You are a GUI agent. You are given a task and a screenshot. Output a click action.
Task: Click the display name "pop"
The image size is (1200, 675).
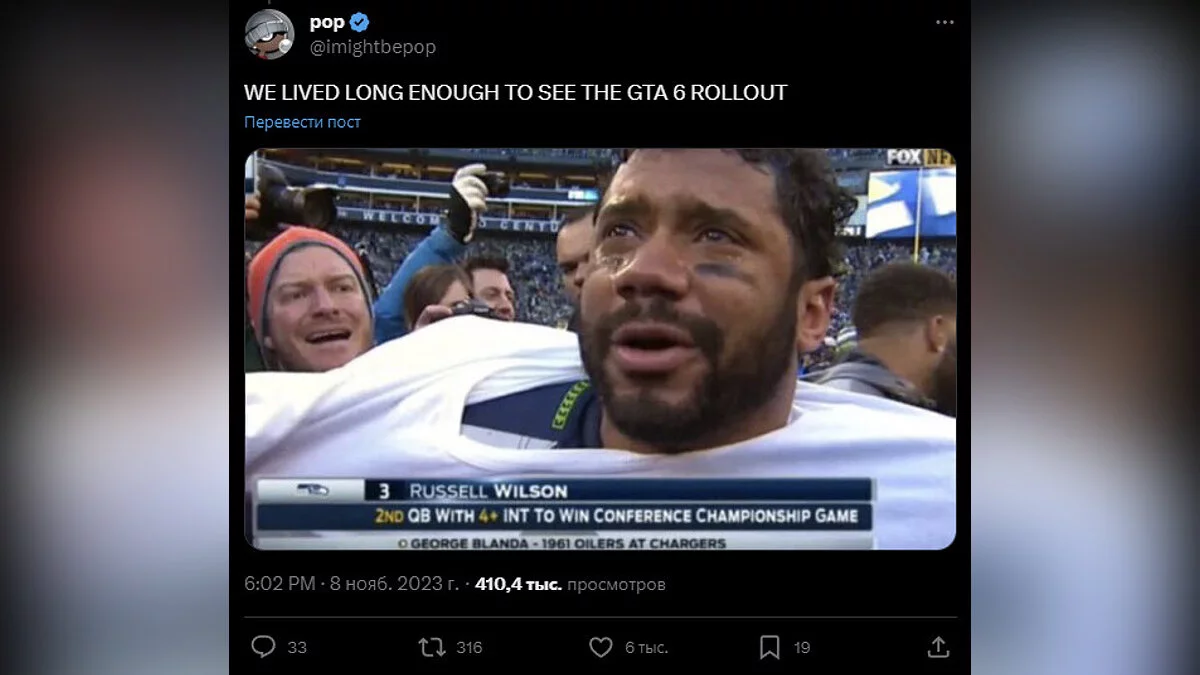327,23
